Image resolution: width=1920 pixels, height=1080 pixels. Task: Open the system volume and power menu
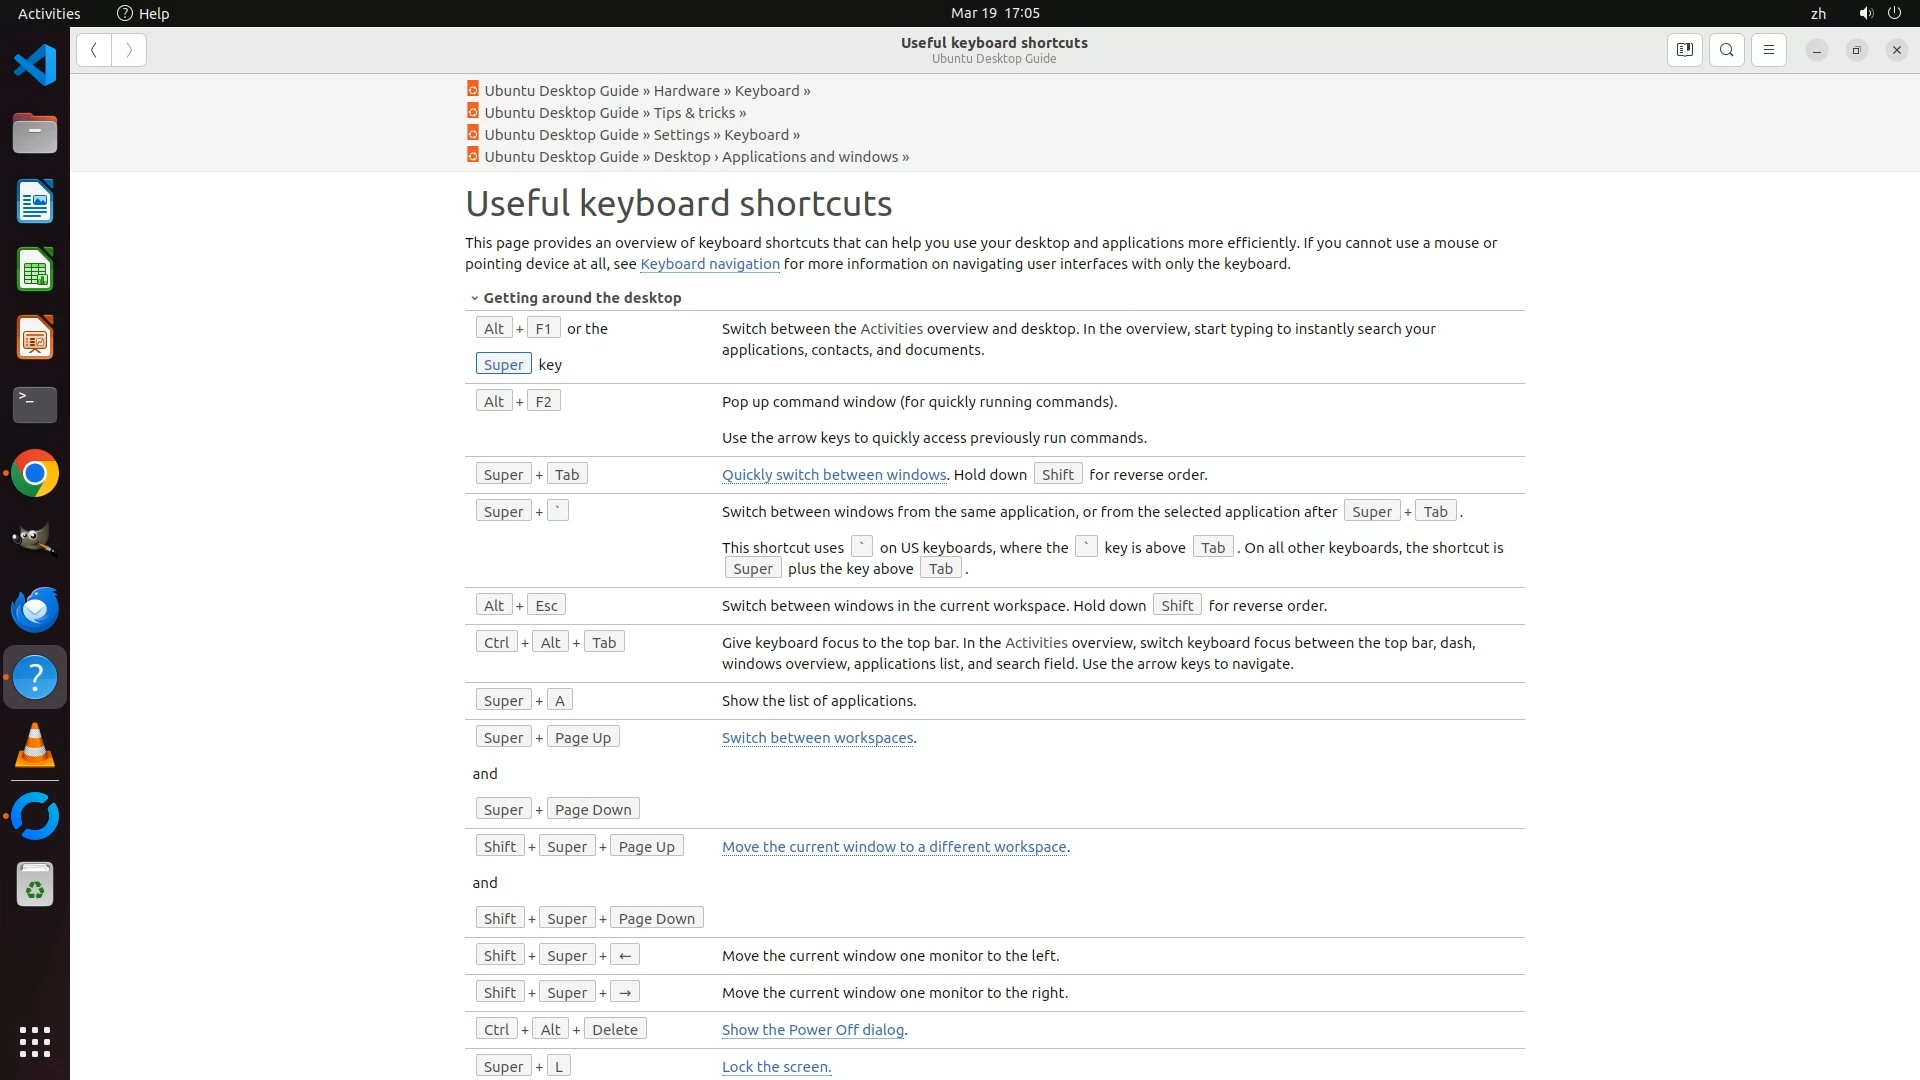[1880, 13]
